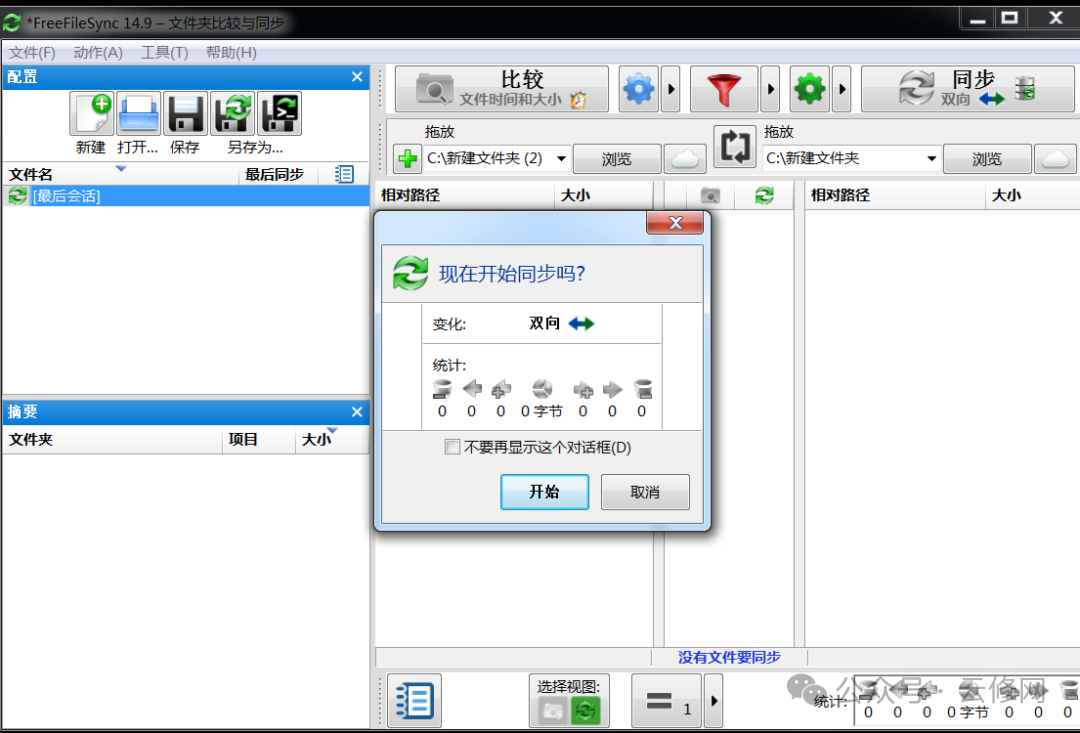Expand the arrow next to filter funnel

click(x=770, y=89)
